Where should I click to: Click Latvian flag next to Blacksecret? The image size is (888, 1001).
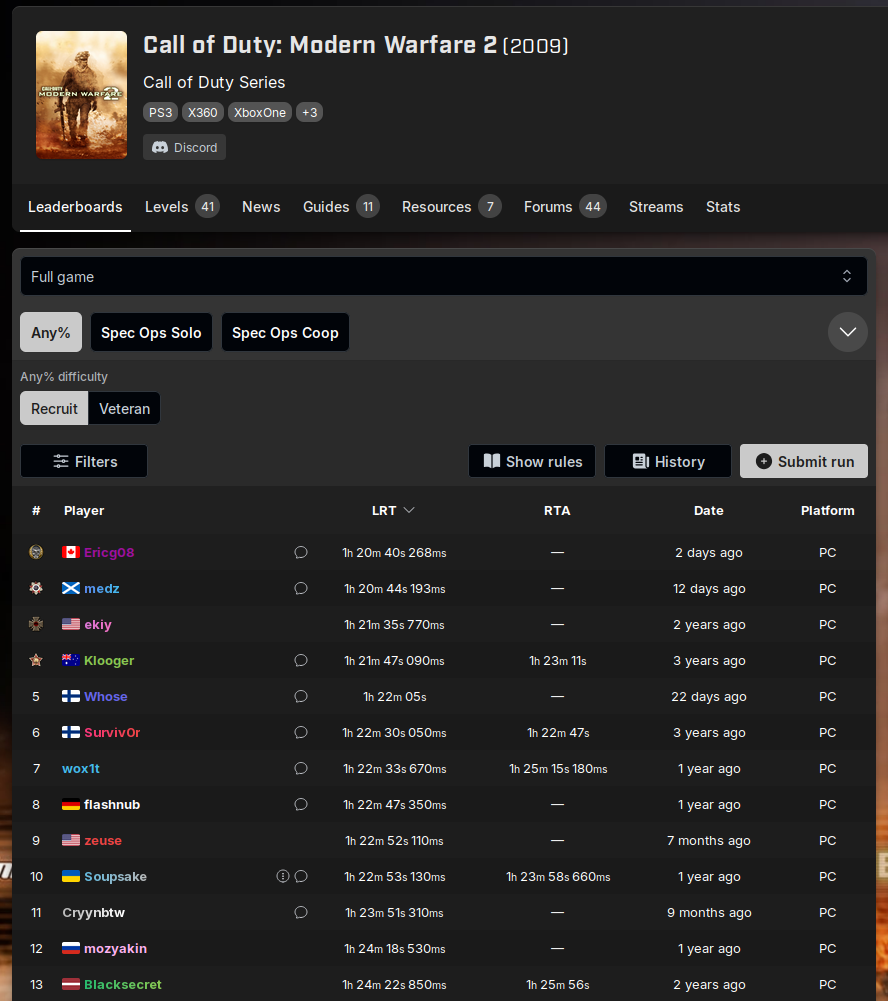tap(71, 984)
